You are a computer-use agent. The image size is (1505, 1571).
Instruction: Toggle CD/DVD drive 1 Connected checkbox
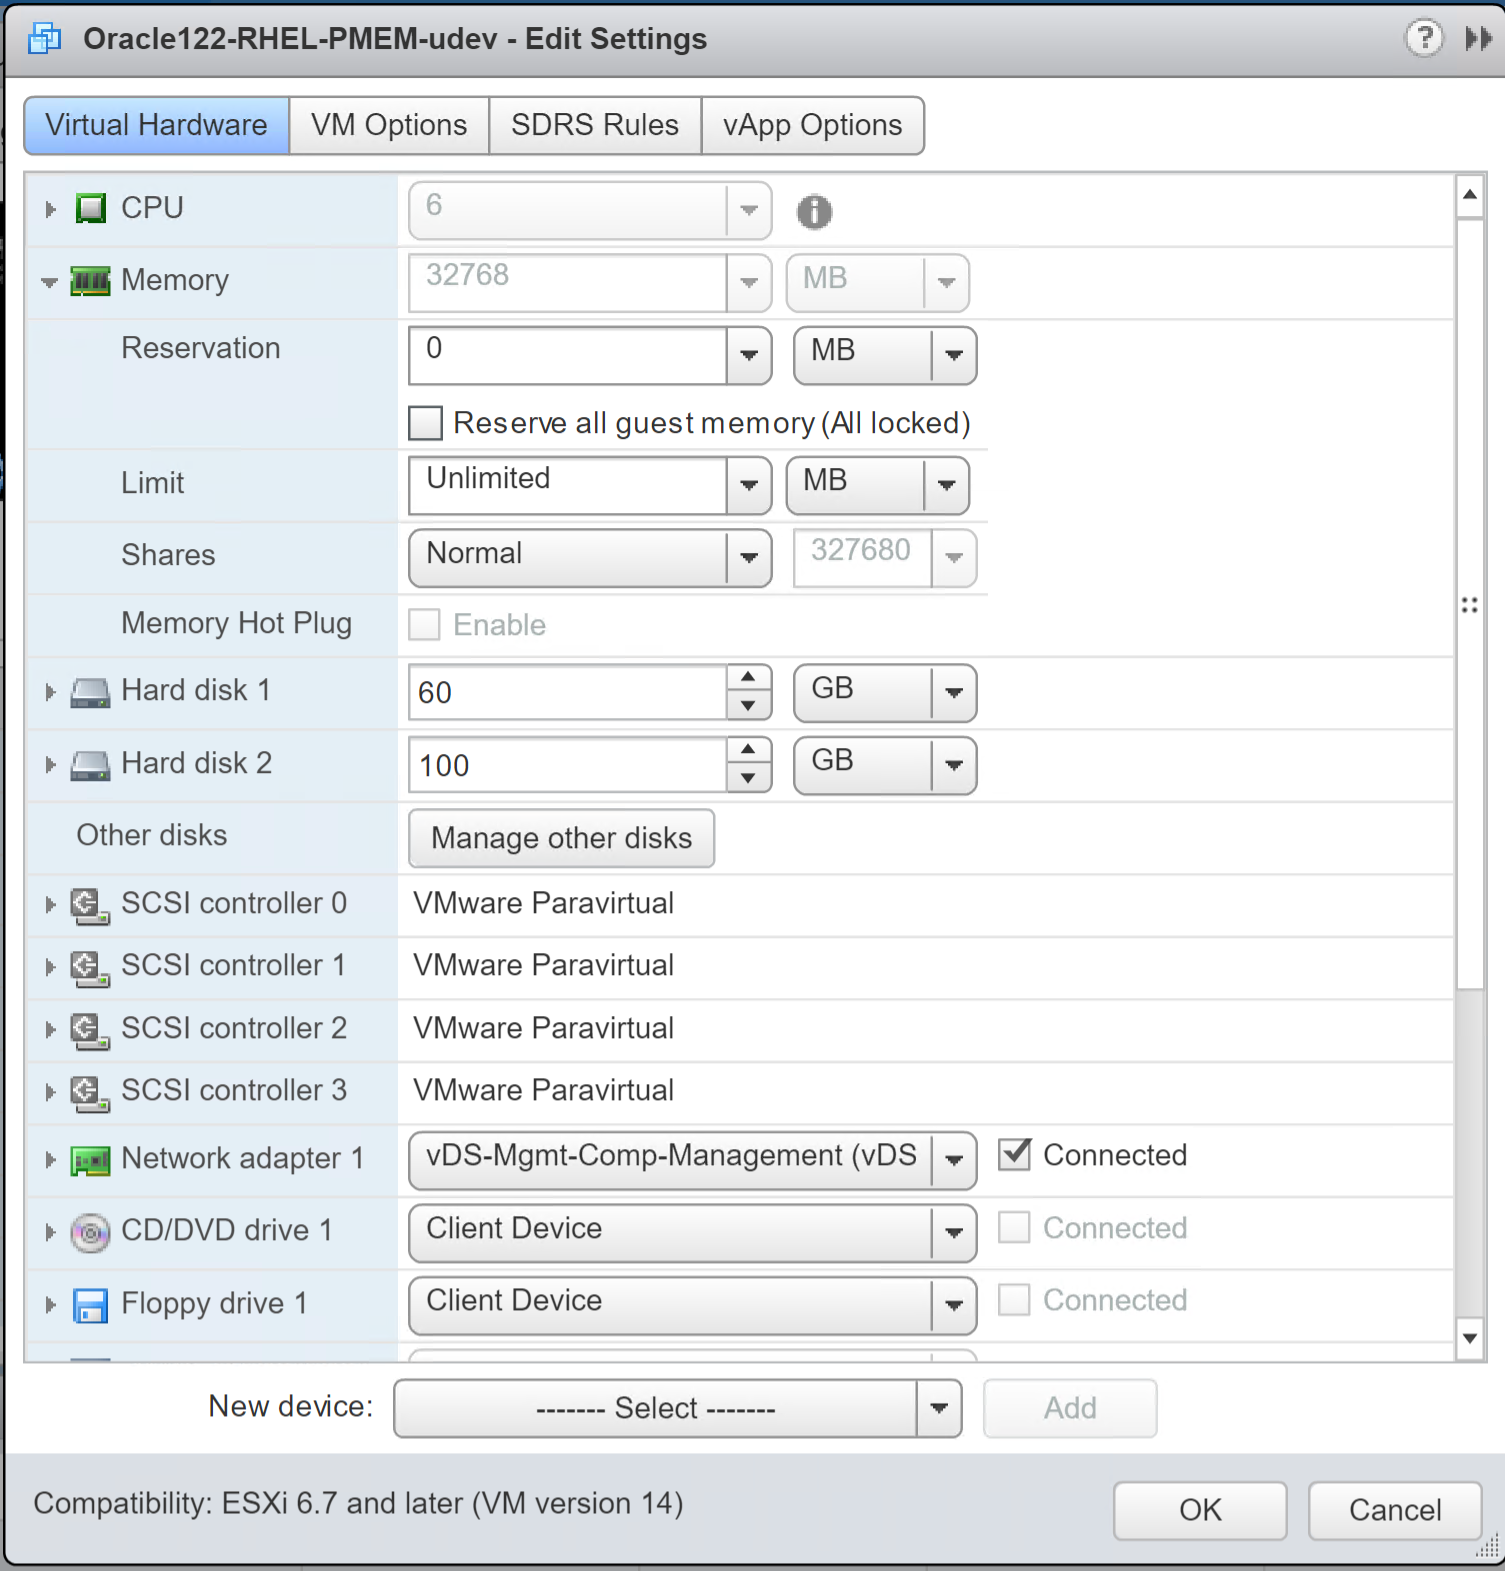1015,1227
